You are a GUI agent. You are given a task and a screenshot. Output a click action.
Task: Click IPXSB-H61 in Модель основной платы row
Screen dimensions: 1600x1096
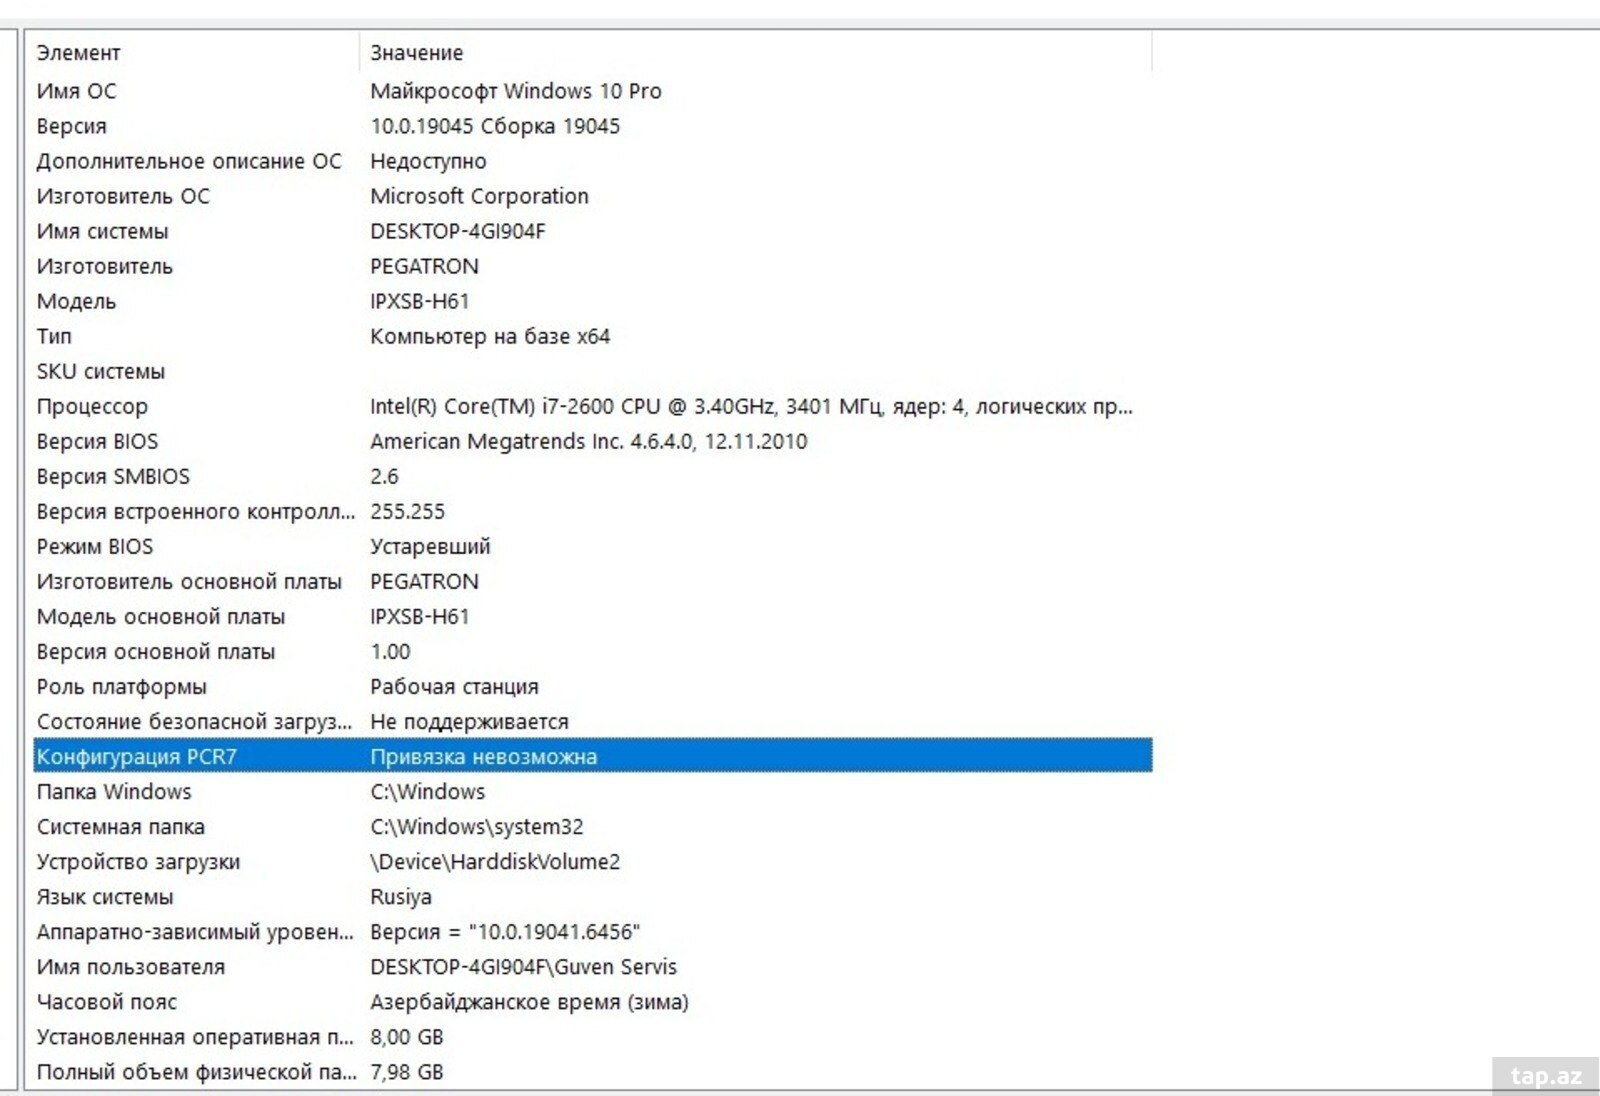420,616
